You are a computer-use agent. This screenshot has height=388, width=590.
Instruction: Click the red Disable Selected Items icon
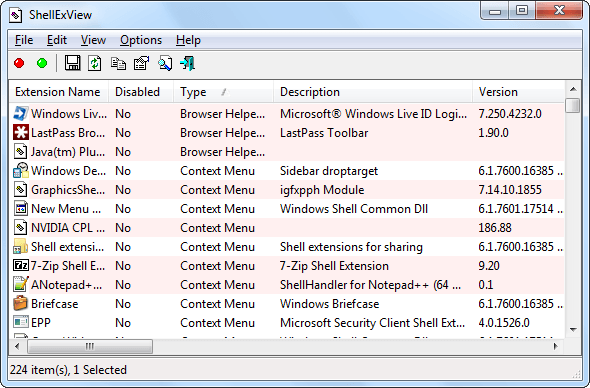coord(19,63)
